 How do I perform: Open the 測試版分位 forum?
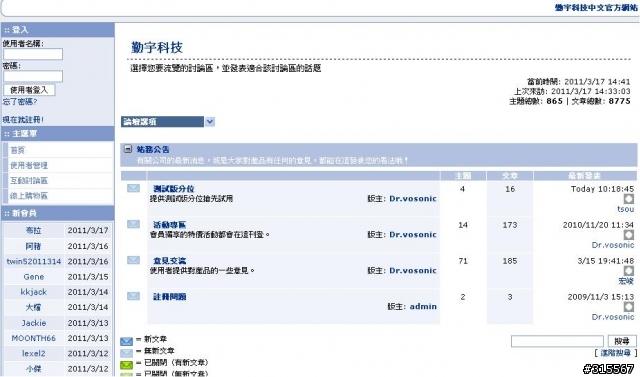click(173, 188)
